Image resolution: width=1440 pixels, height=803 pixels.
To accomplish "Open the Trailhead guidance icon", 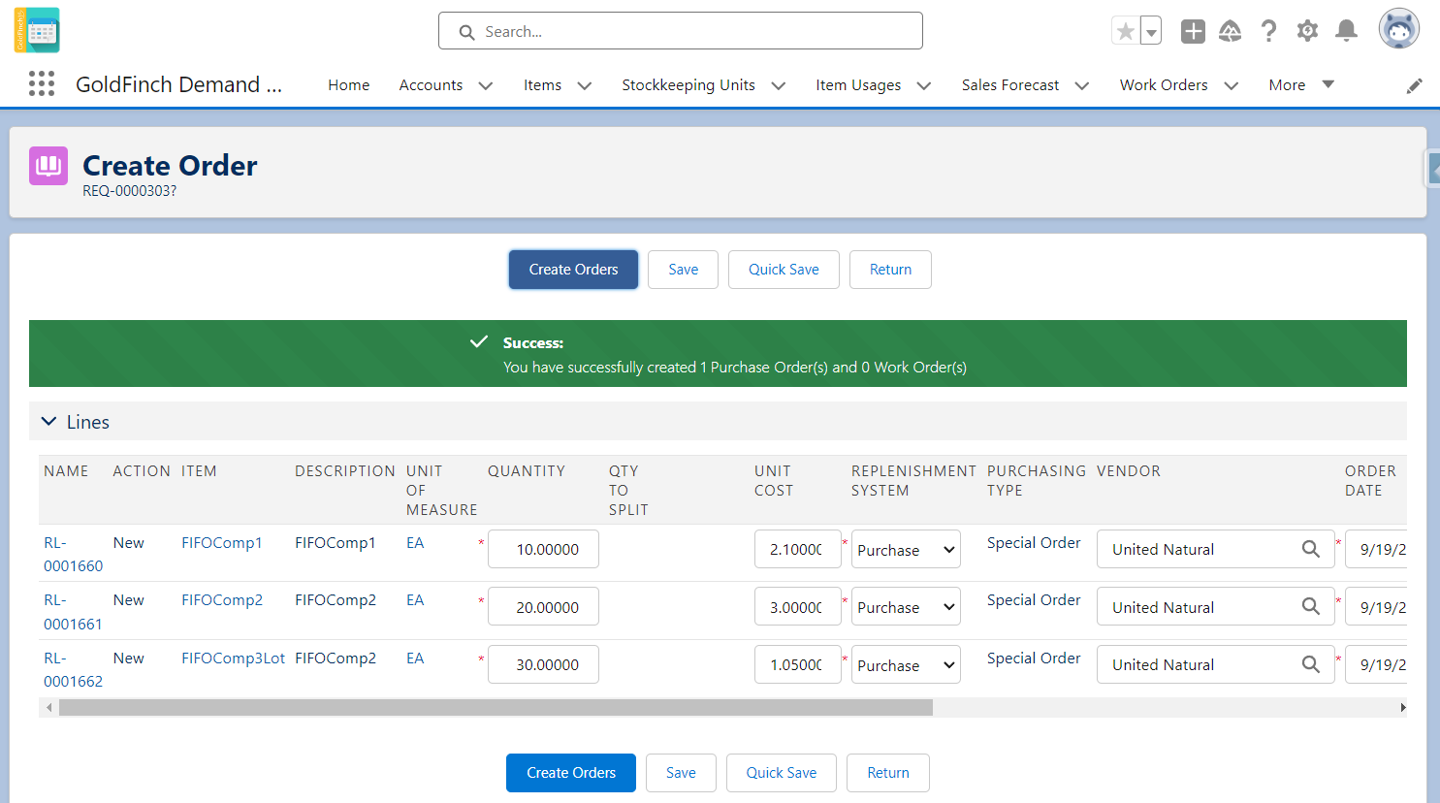I will coord(1231,31).
